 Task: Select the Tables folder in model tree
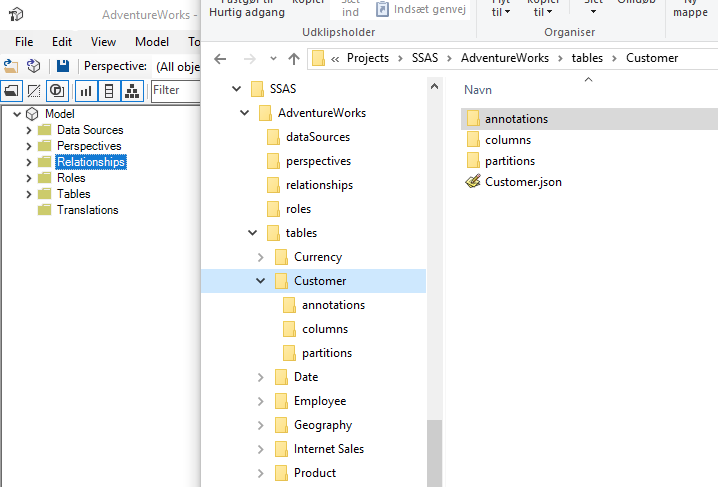pos(73,194)
